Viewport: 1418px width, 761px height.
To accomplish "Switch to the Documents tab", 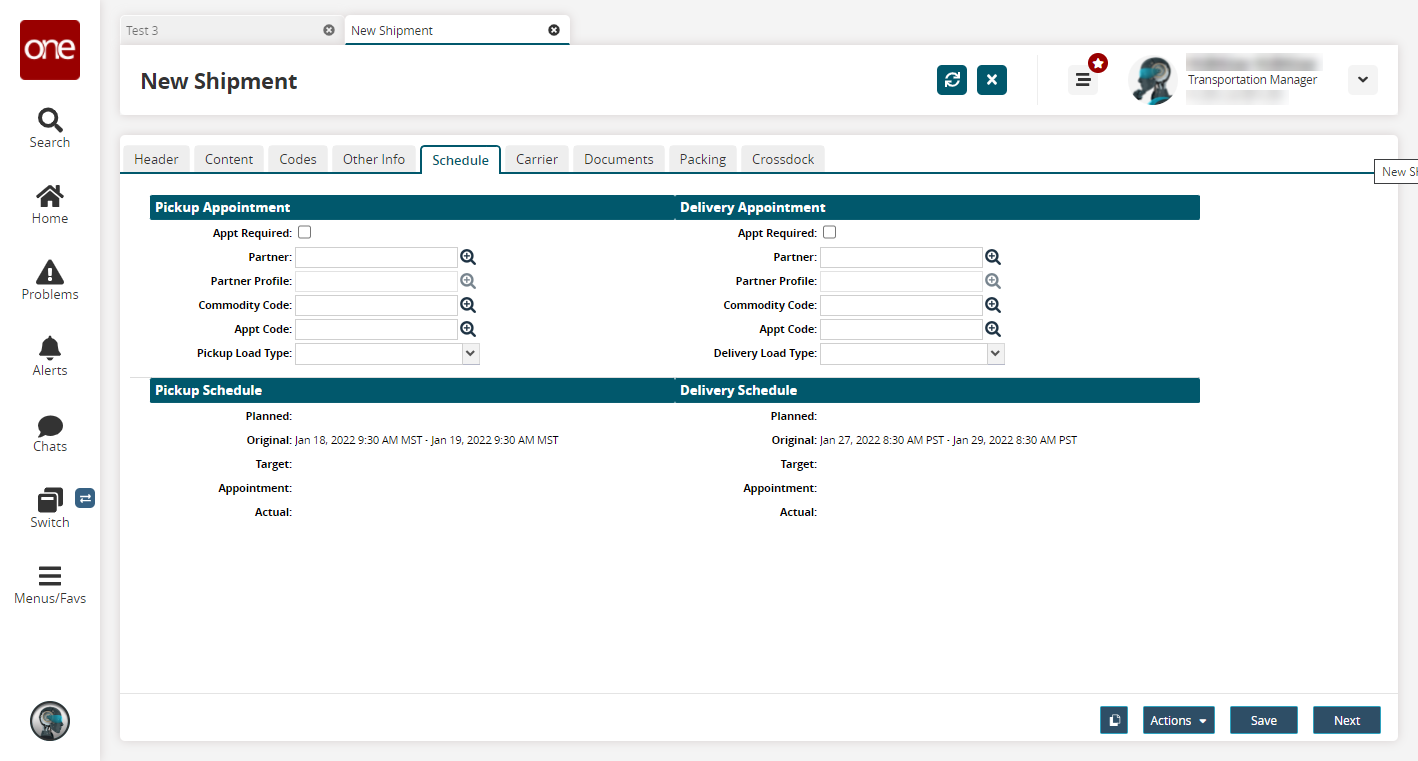I will coord(618,159).
